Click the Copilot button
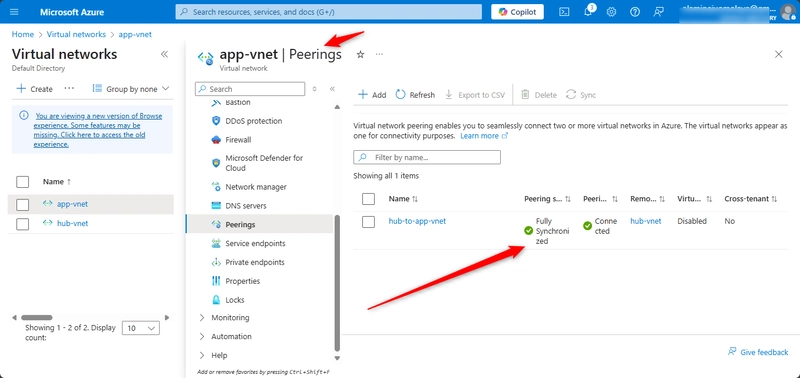Image resolution: width=800 pixels, height=378 pixels. coord(517,12)
